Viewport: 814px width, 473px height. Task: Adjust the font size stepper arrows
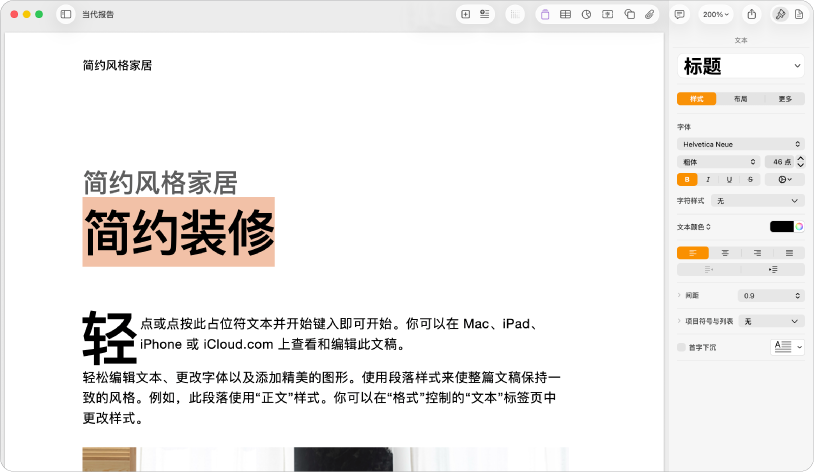point(801,162)
